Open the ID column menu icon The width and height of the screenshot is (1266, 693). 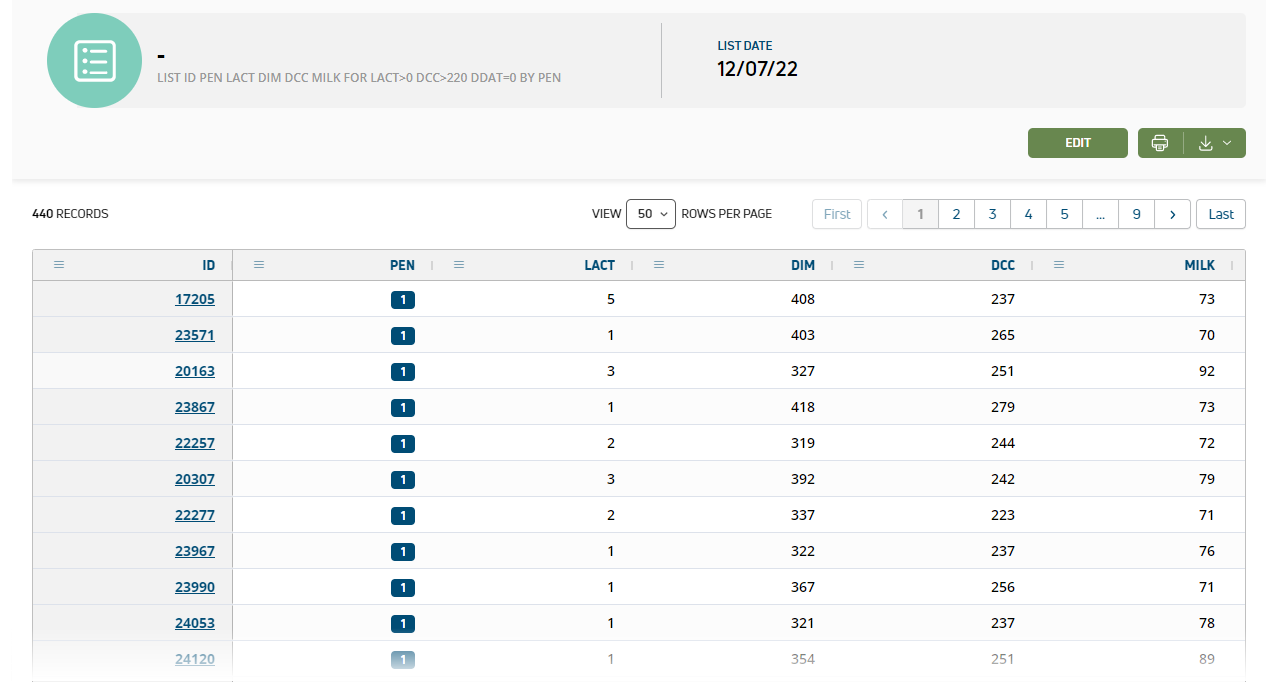tap(59, 265)
